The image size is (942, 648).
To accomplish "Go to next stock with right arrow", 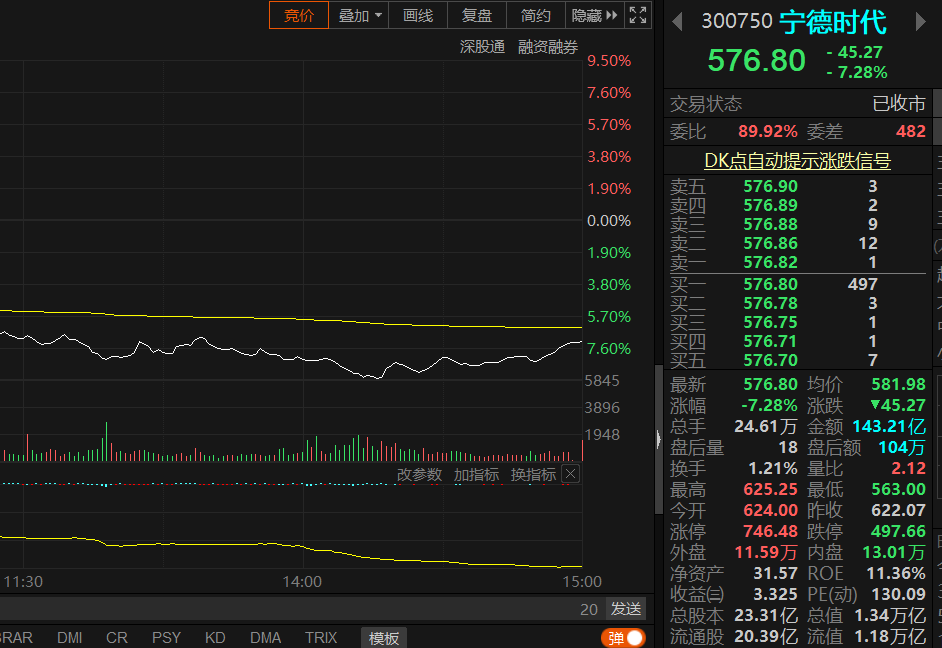I will tap(920, 22).
